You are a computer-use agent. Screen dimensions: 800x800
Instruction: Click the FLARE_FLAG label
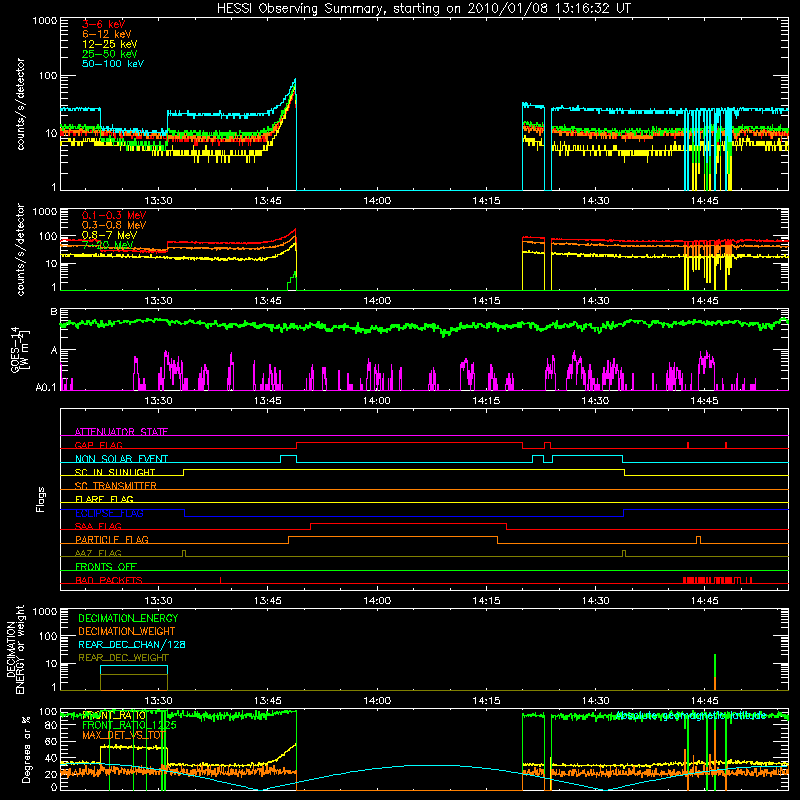pos(104,499)
